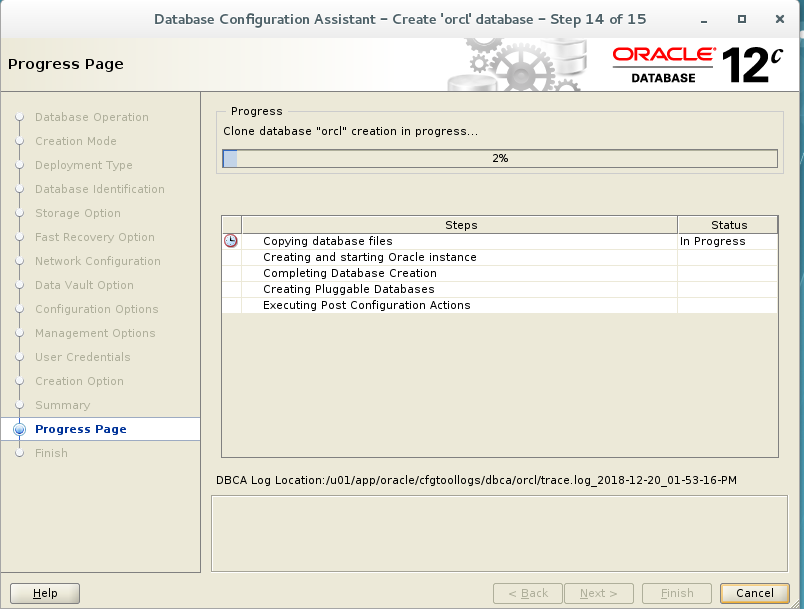The height and width of the screenshot is (609, 804).
Task: Select Configuration Options step in sidebar
Action: 97,309
